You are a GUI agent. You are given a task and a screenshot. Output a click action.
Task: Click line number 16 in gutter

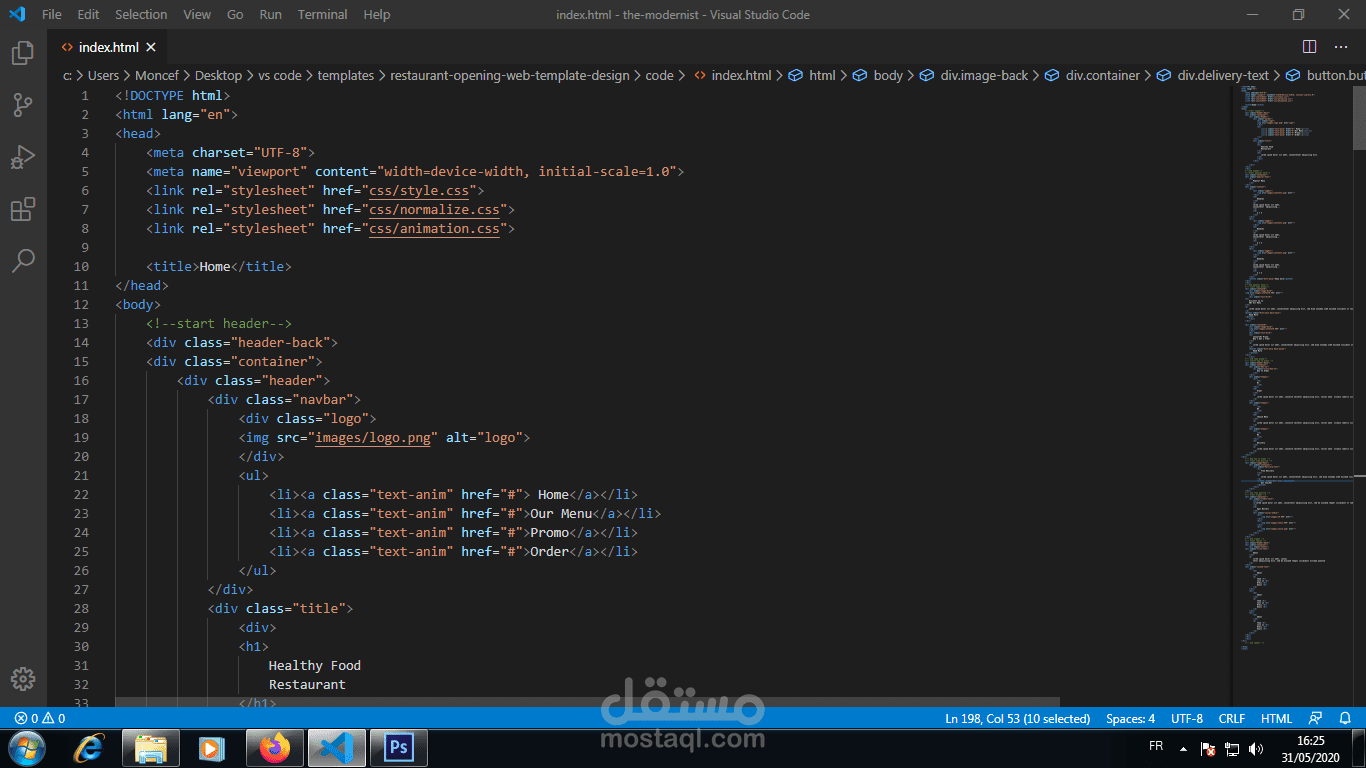(x=80, y=380)
